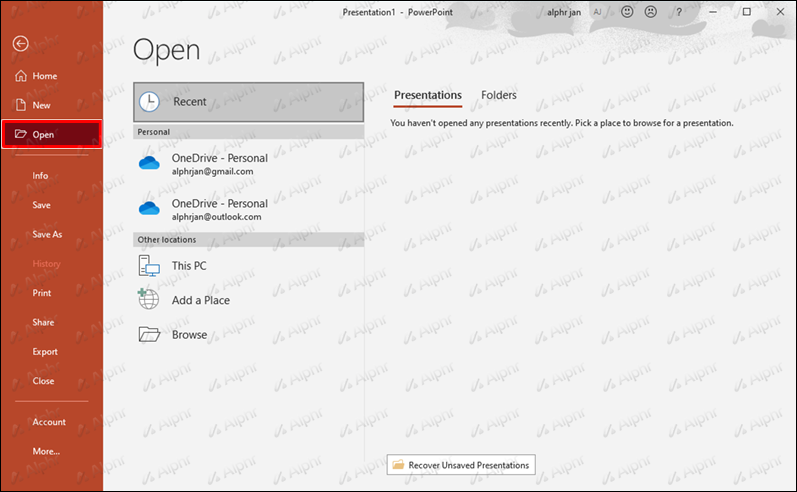Open the Share page
The image size is (797, 492).
[x=51, y=322]
